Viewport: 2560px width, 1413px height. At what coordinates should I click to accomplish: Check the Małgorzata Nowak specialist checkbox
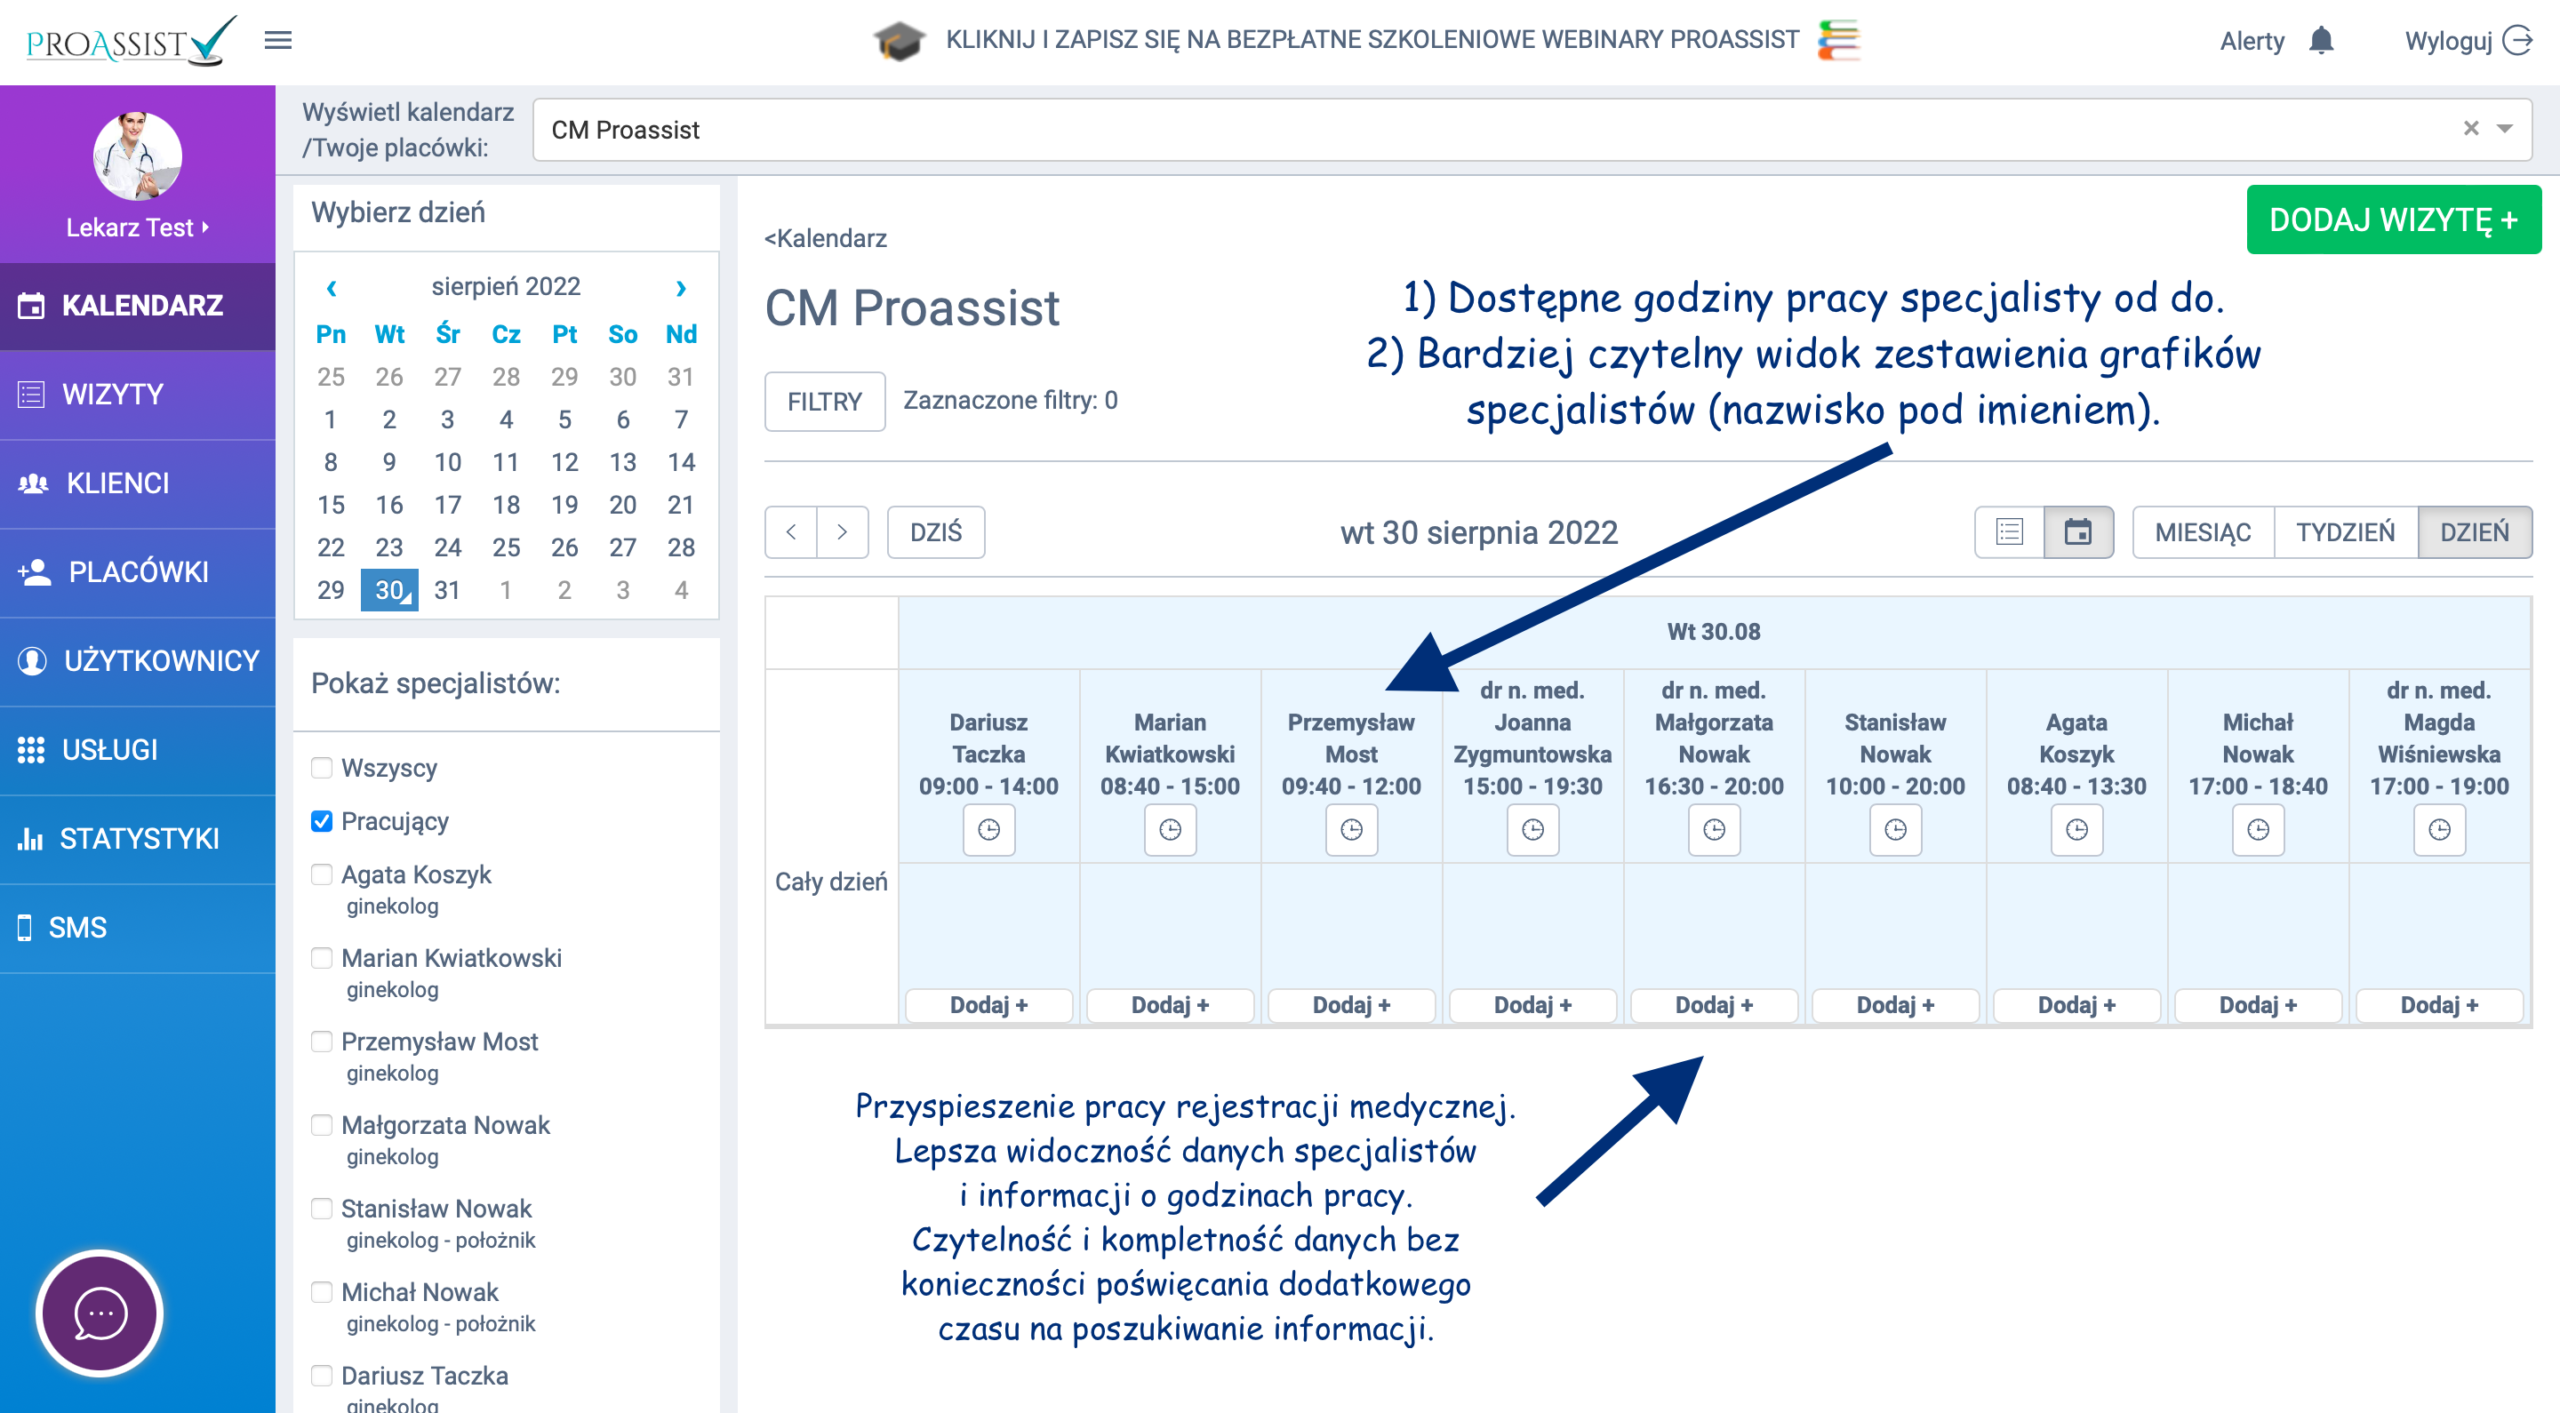(321, 1125)
